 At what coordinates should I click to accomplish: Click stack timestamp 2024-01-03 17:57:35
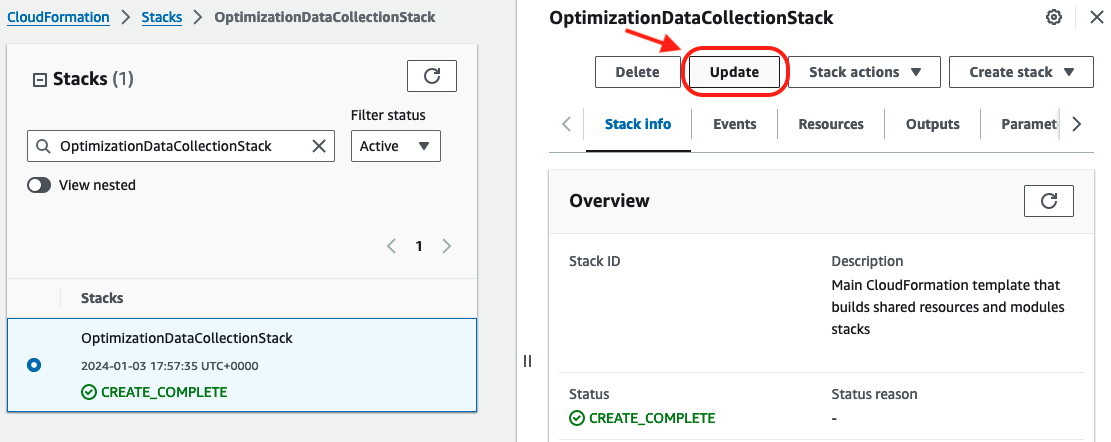(x=169, y=366)
